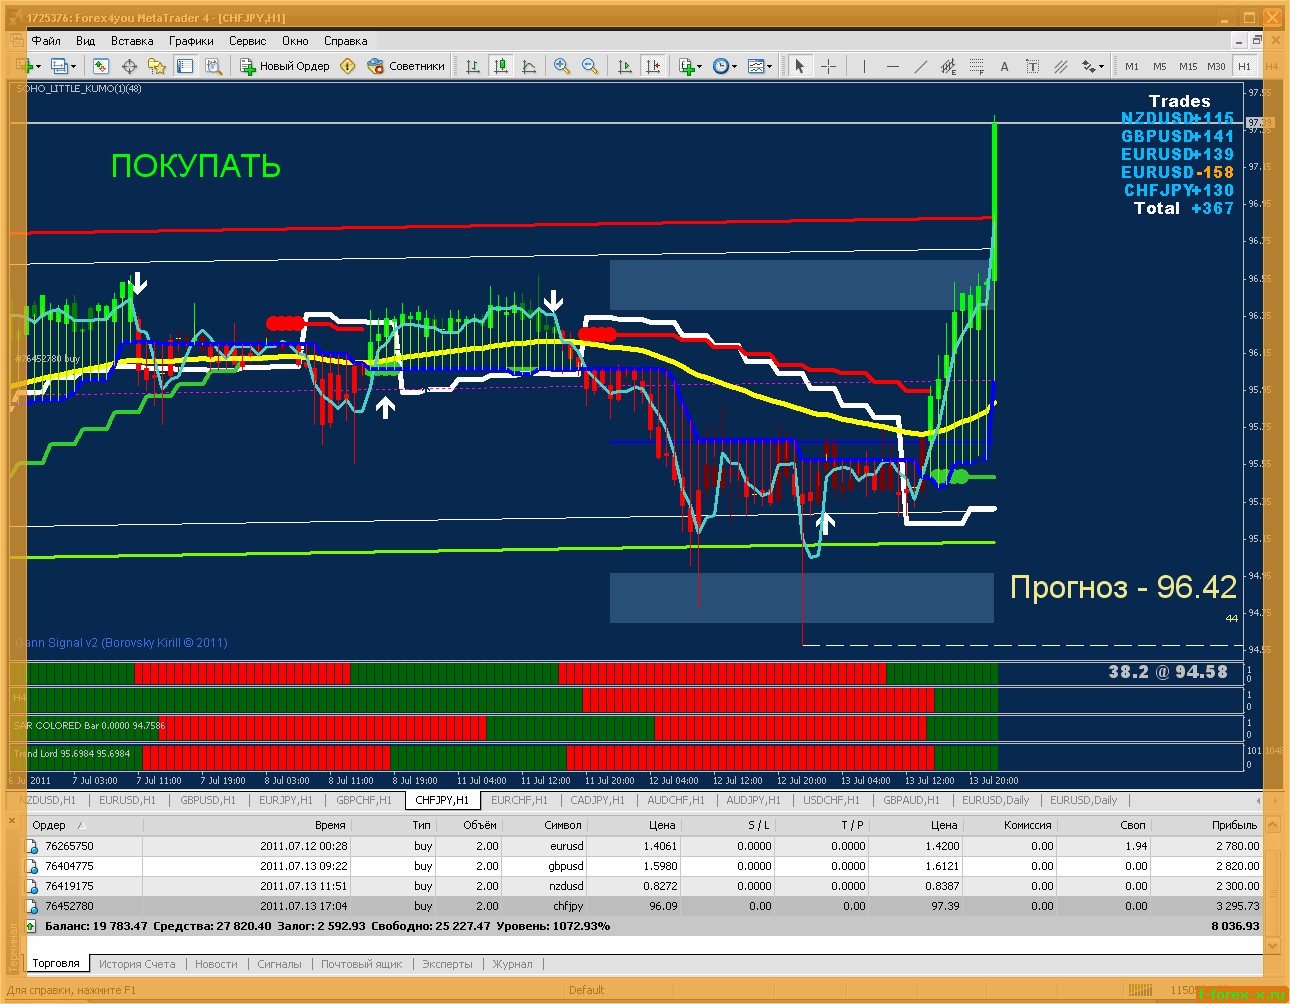Switch timeframe to M1

(x=1132, y=66)
